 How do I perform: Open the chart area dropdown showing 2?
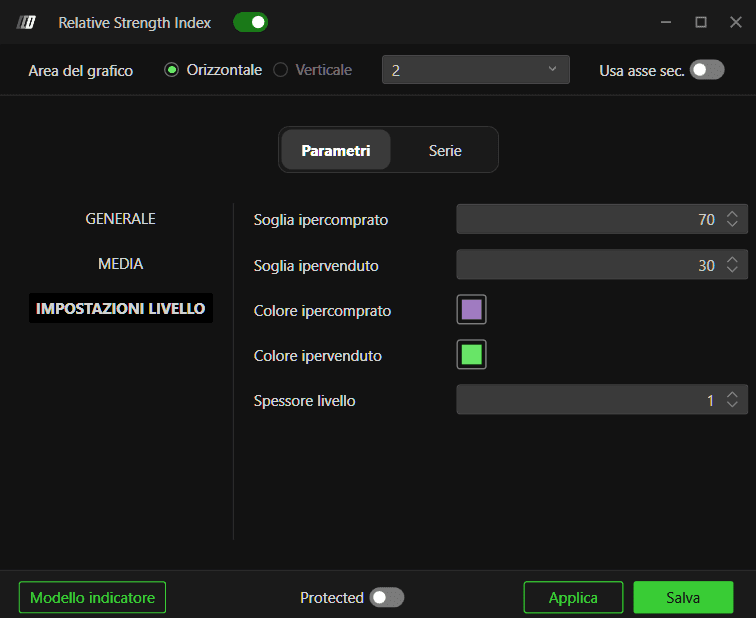[475, 70]
